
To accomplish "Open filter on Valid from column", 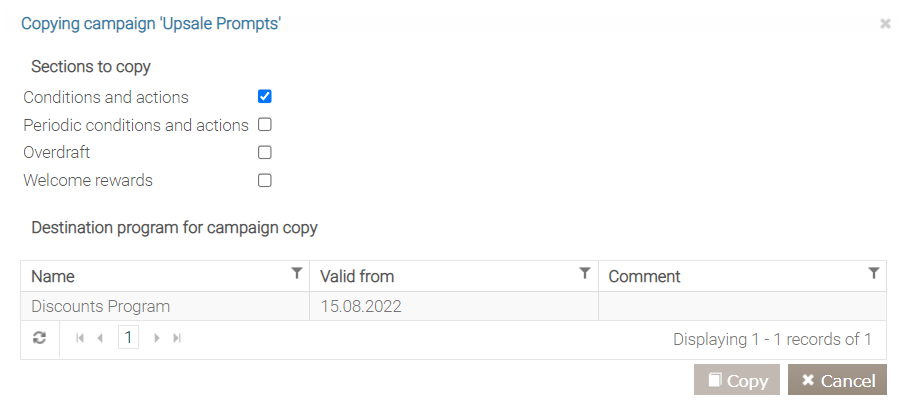I will click(585, 273).
